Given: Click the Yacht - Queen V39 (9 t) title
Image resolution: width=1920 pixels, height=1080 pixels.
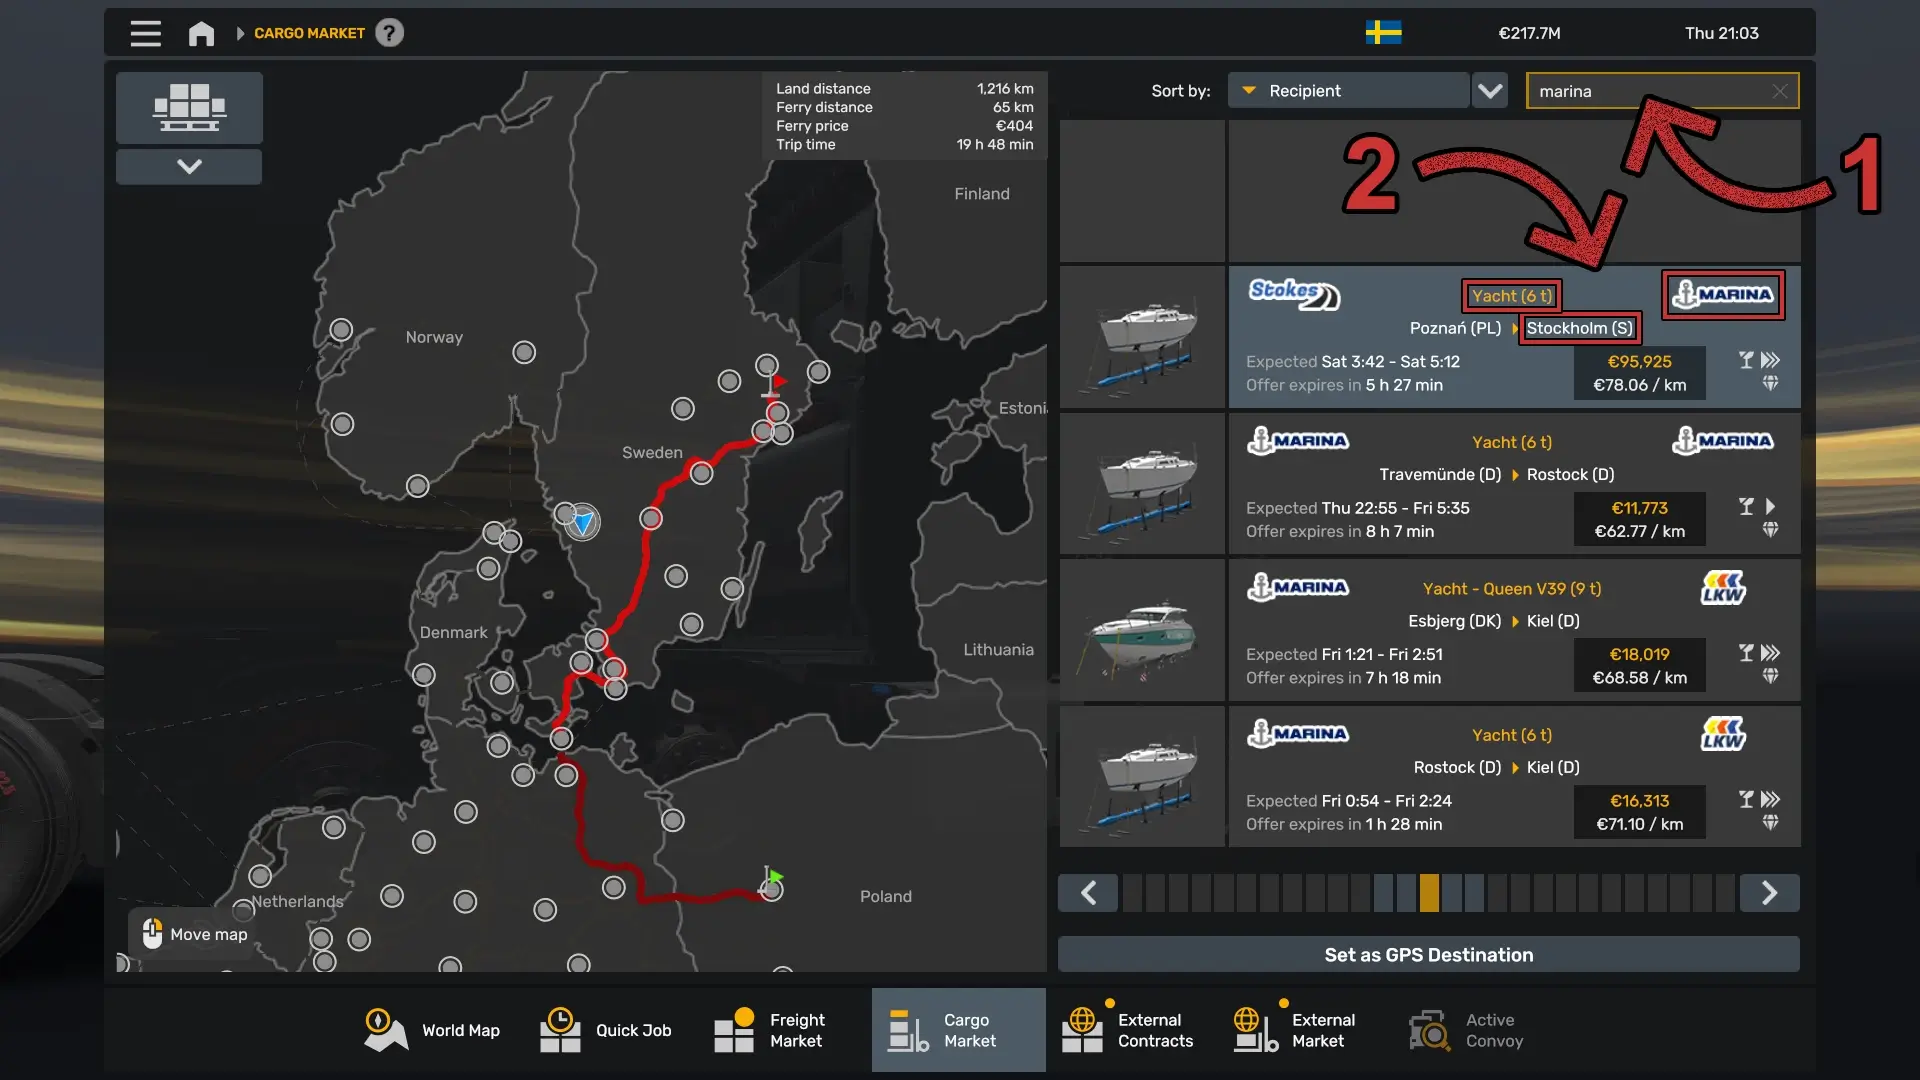Looking at the screenshot, I should click(1511, 589).
